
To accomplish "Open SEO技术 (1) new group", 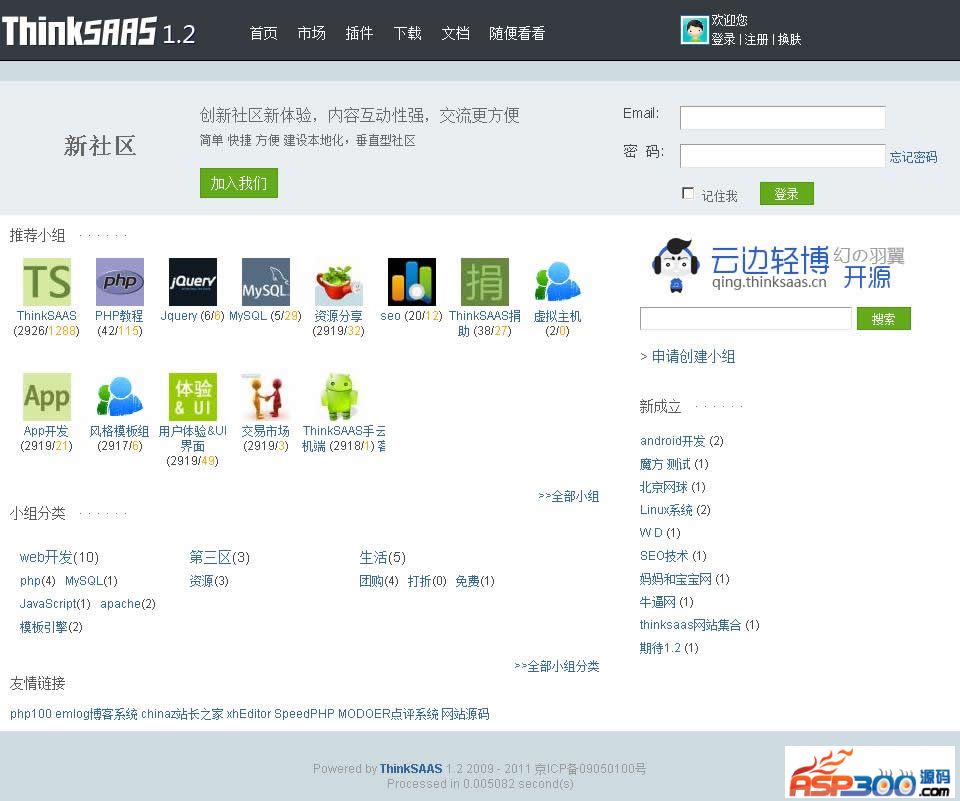I will (x=673, y=556).
